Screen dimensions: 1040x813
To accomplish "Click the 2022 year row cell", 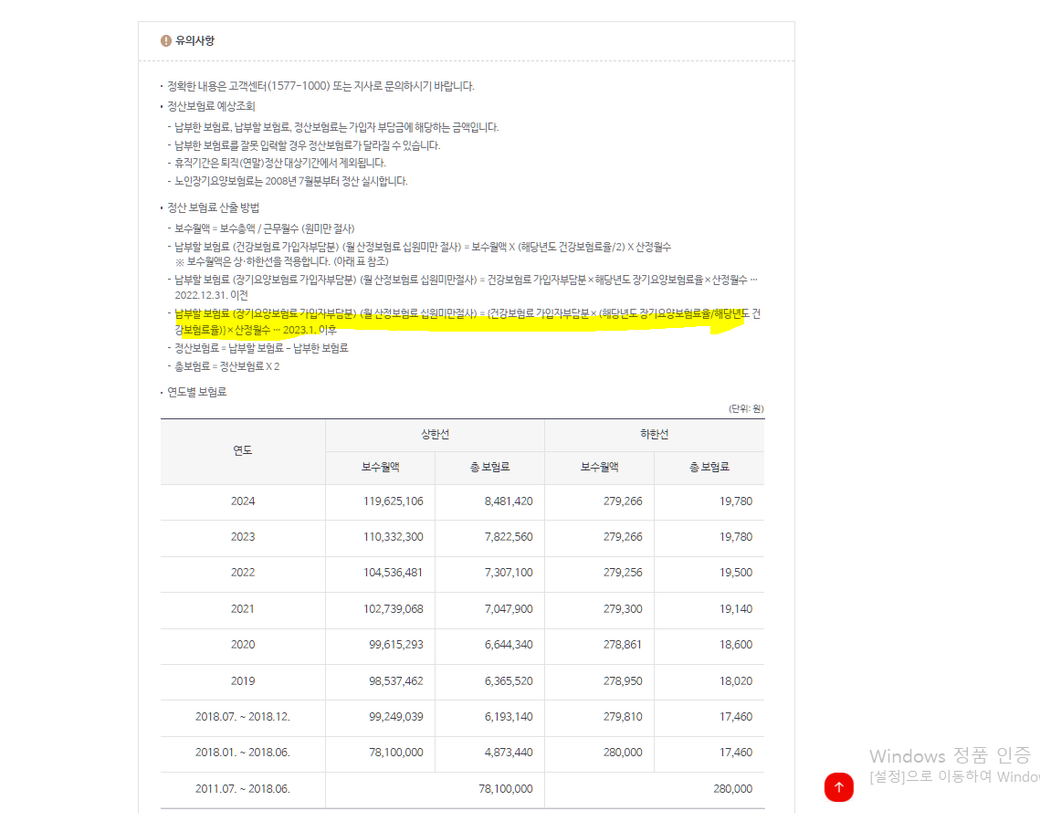I will 243,573.
